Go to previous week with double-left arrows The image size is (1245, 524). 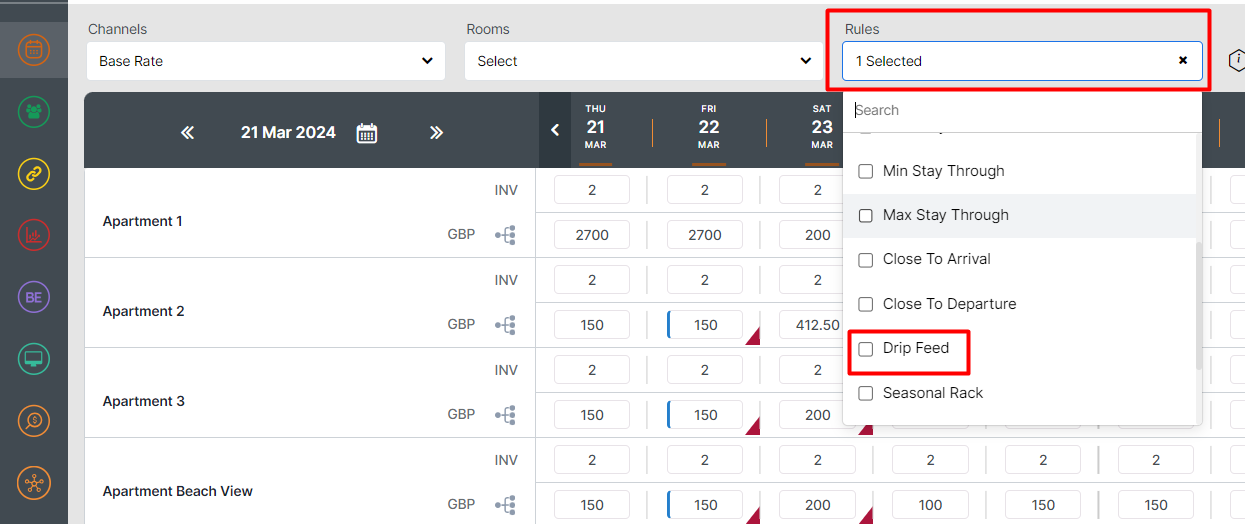188,133
